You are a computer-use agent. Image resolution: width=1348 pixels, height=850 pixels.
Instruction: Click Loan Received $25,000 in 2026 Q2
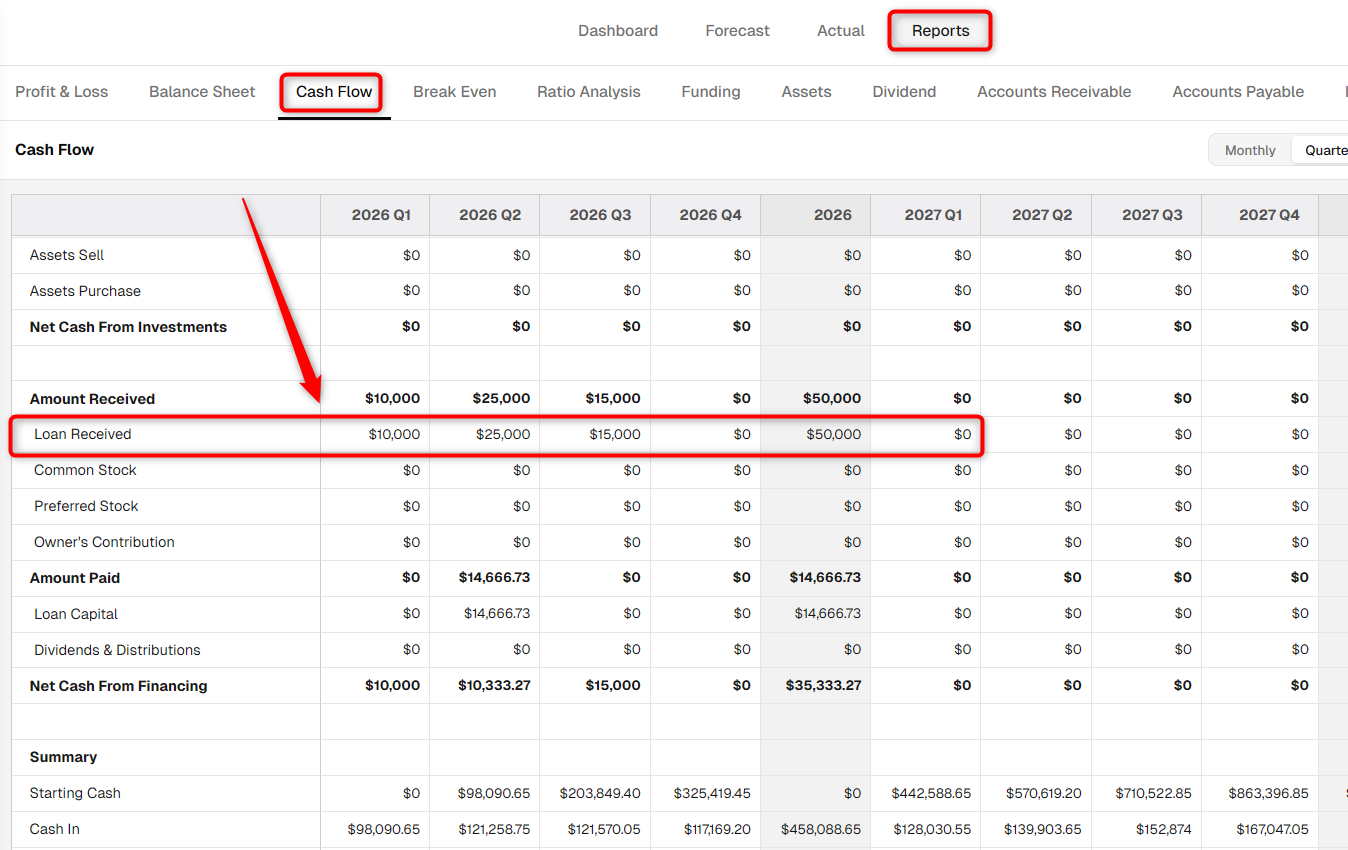(502, 434)
